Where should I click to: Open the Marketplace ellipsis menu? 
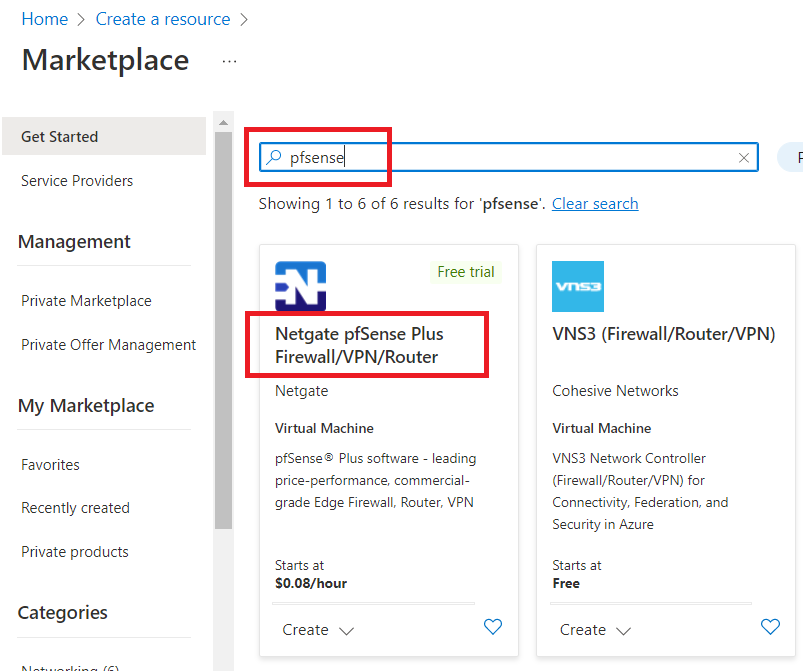point(230,61)
